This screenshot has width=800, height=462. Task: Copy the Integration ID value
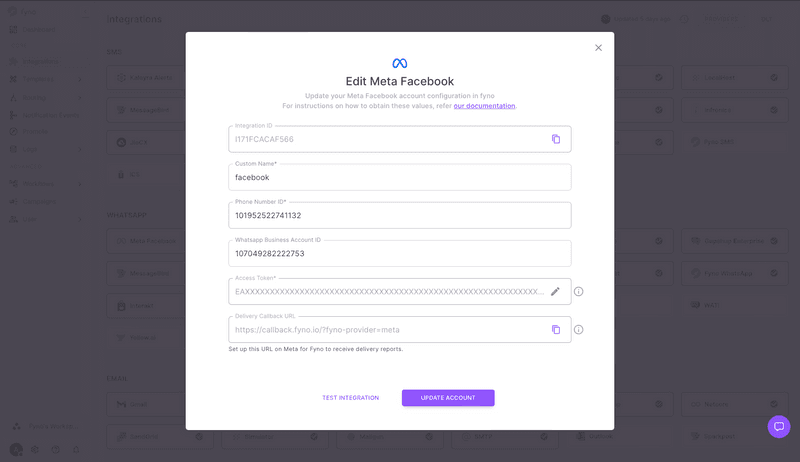[x=556, y=139]
